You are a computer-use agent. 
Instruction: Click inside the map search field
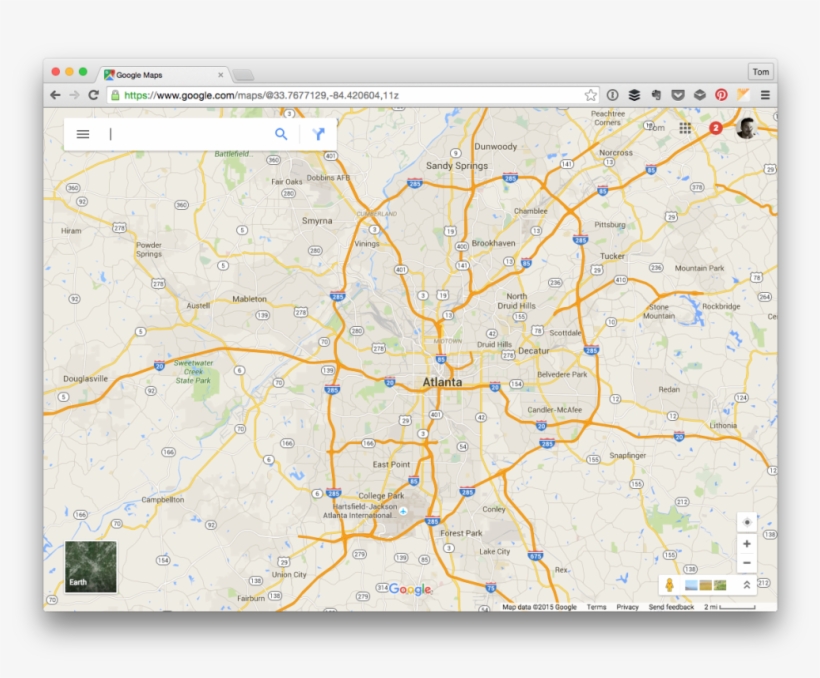[x=180, y=133]
